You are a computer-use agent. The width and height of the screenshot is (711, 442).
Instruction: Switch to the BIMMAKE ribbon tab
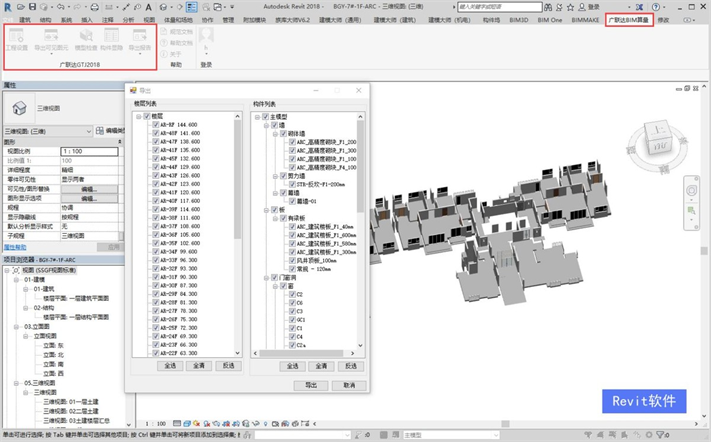tap(585, 20)
